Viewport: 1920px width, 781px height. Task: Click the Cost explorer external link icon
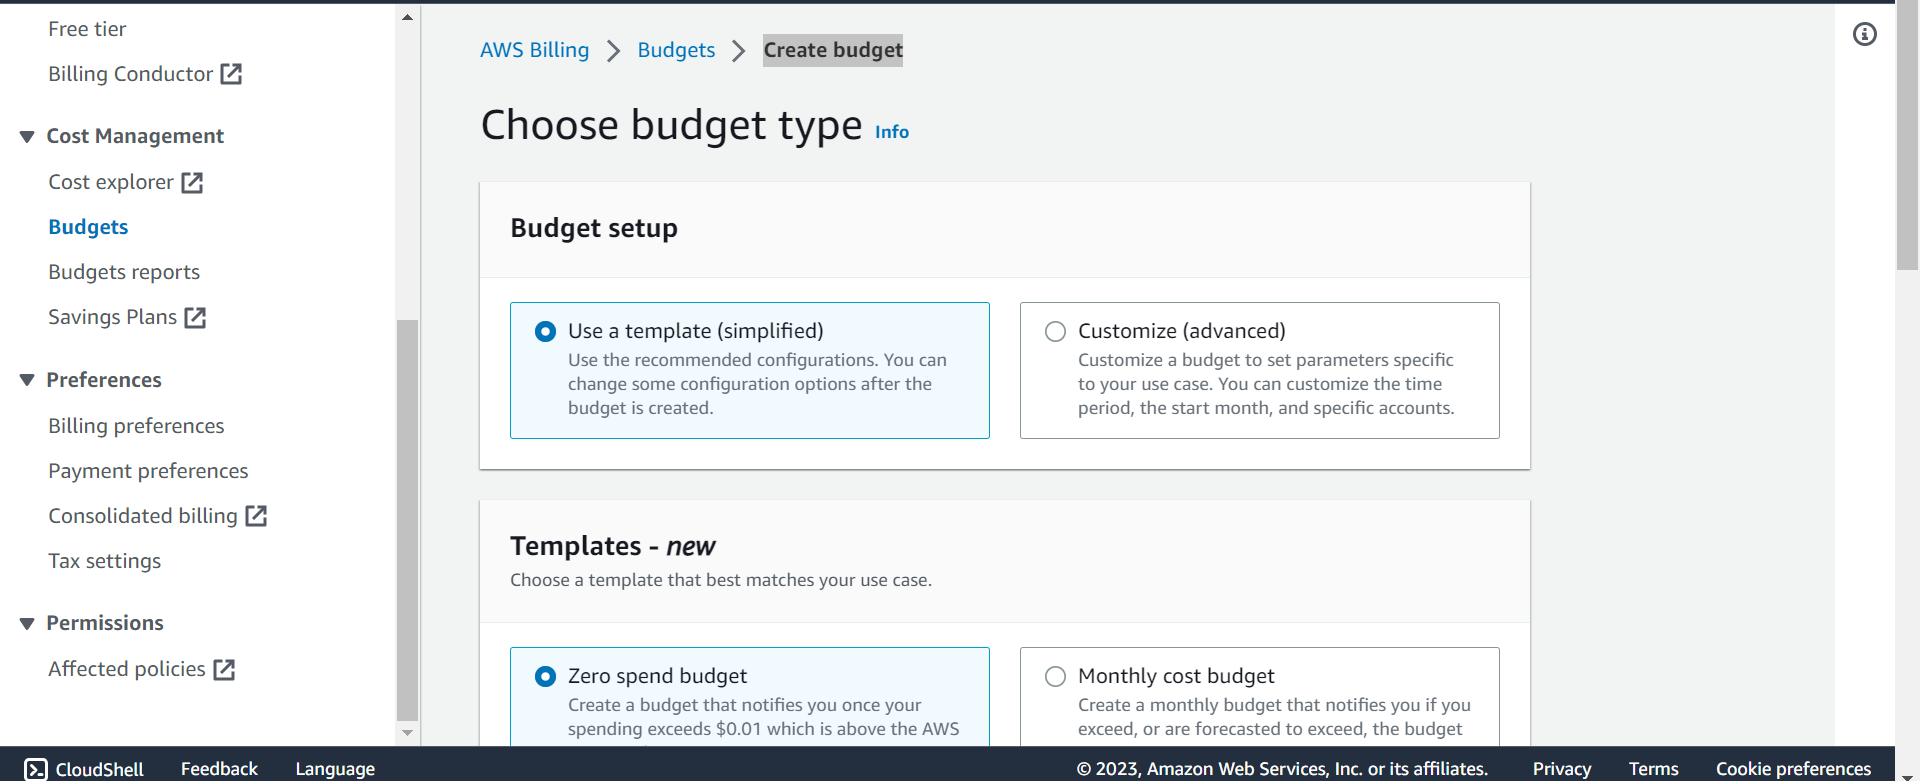tap(192, 183)
